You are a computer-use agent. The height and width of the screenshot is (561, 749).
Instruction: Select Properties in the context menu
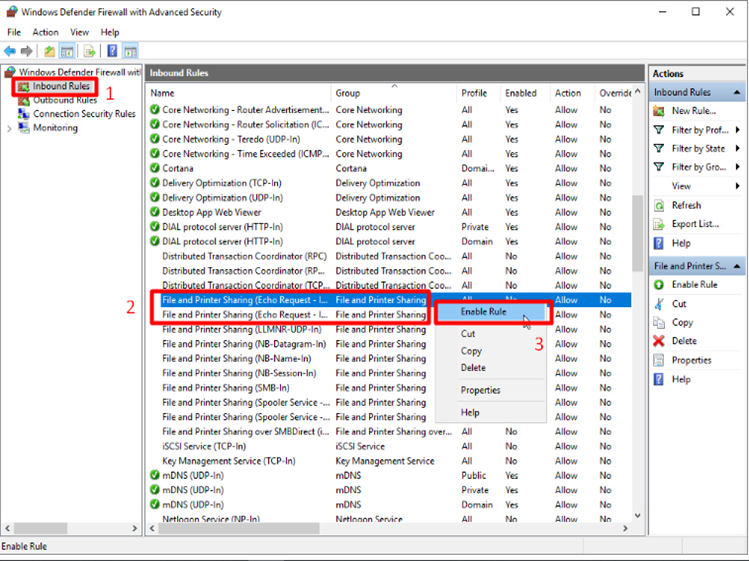[480, 390]
